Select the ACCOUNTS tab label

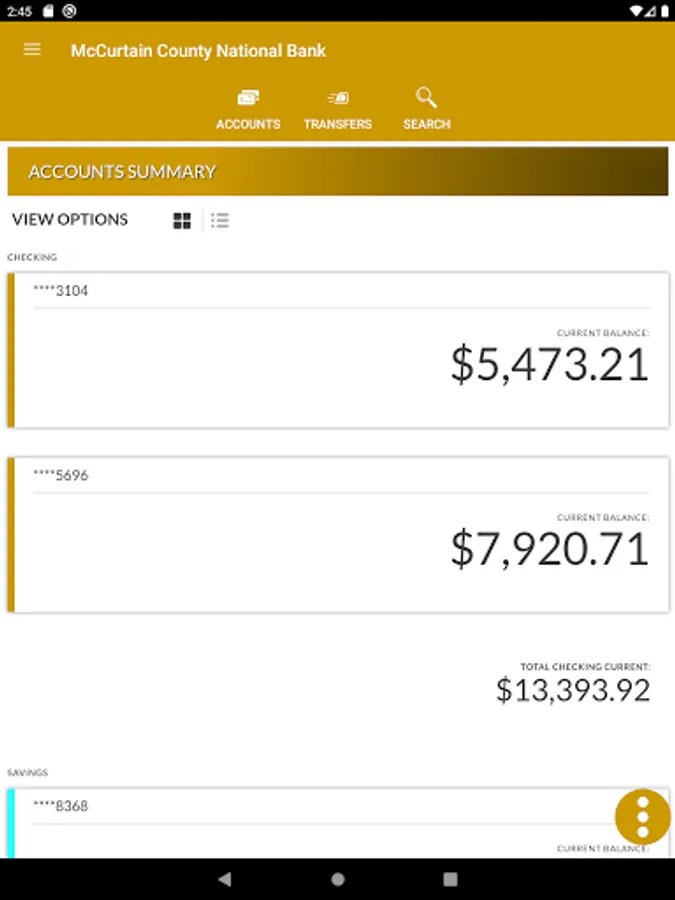[x=248, y=124]
